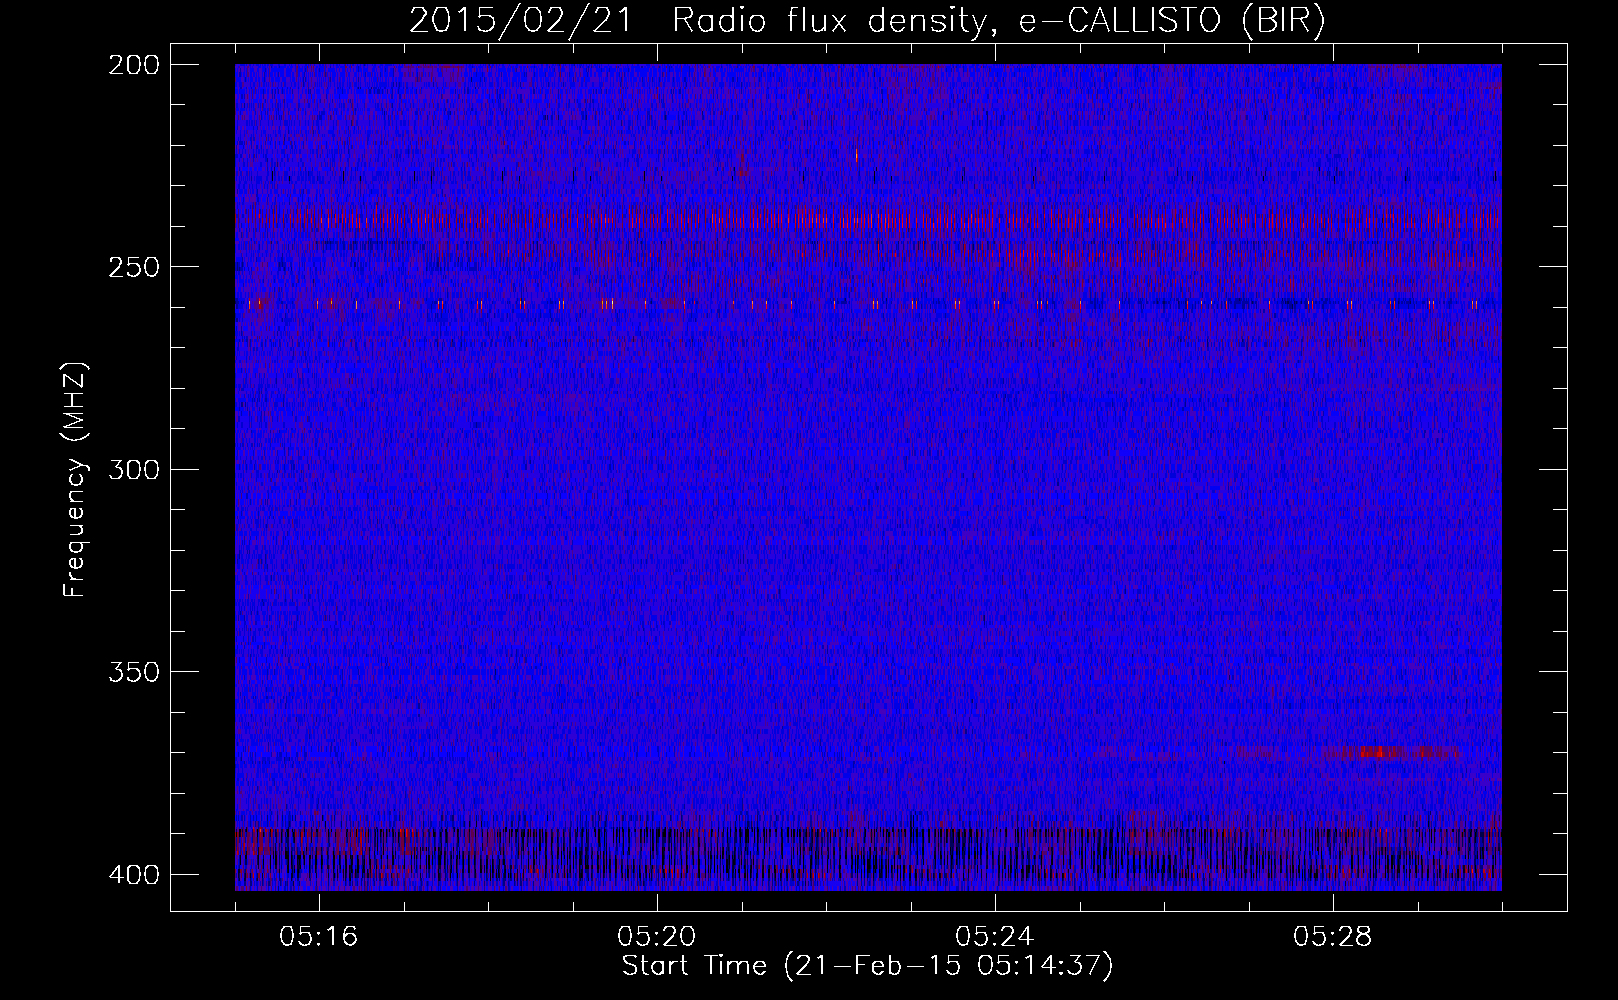This screenshot has width=1618, height=1000.
Task: Select the 350 frequency tick label
Action: coord(133,671)
